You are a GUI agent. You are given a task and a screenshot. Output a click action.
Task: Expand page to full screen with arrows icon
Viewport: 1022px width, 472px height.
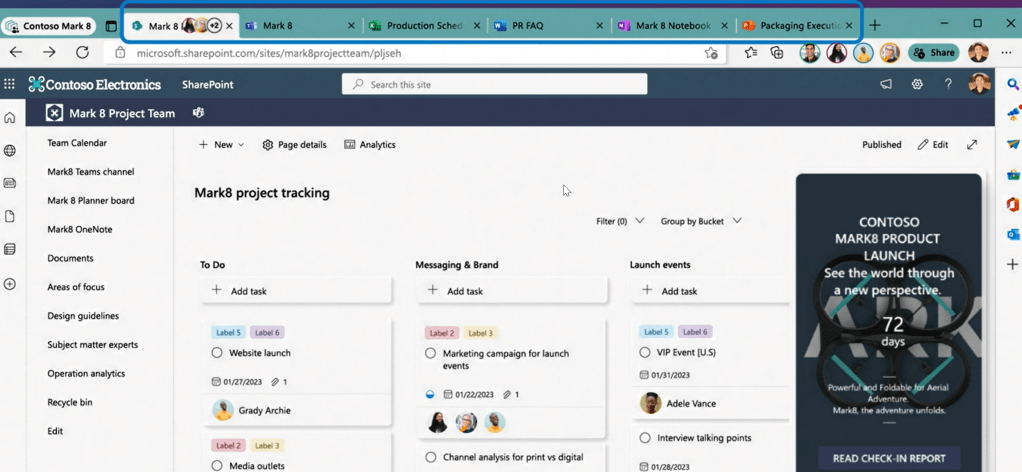coord(972,145)
